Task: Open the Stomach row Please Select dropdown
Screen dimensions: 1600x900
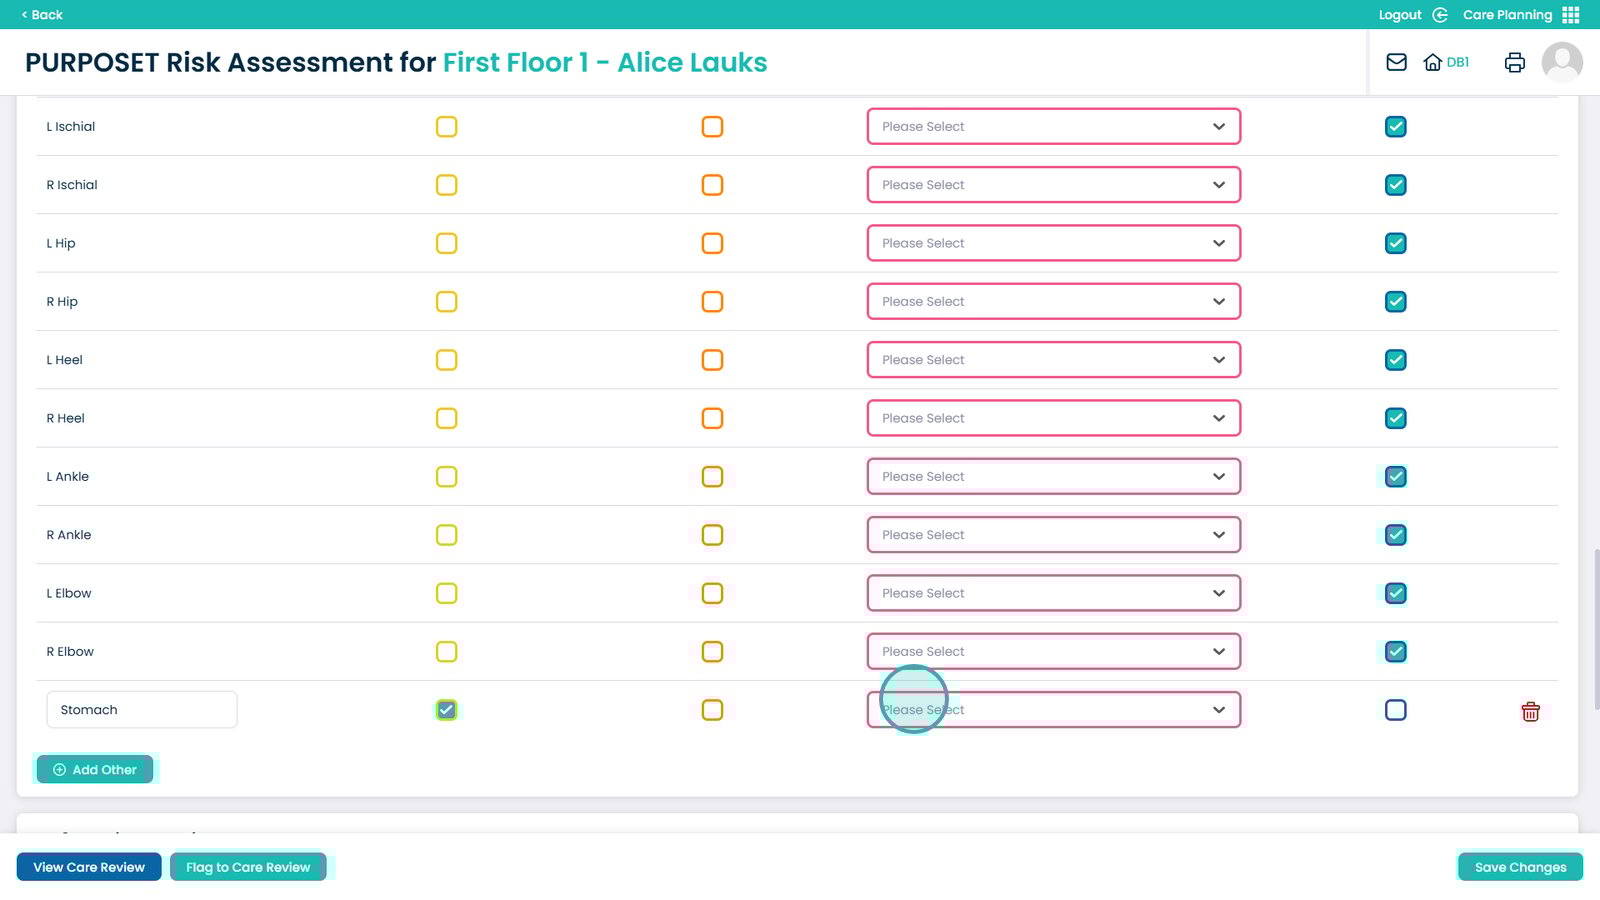Action: [x=1053, y=710]
